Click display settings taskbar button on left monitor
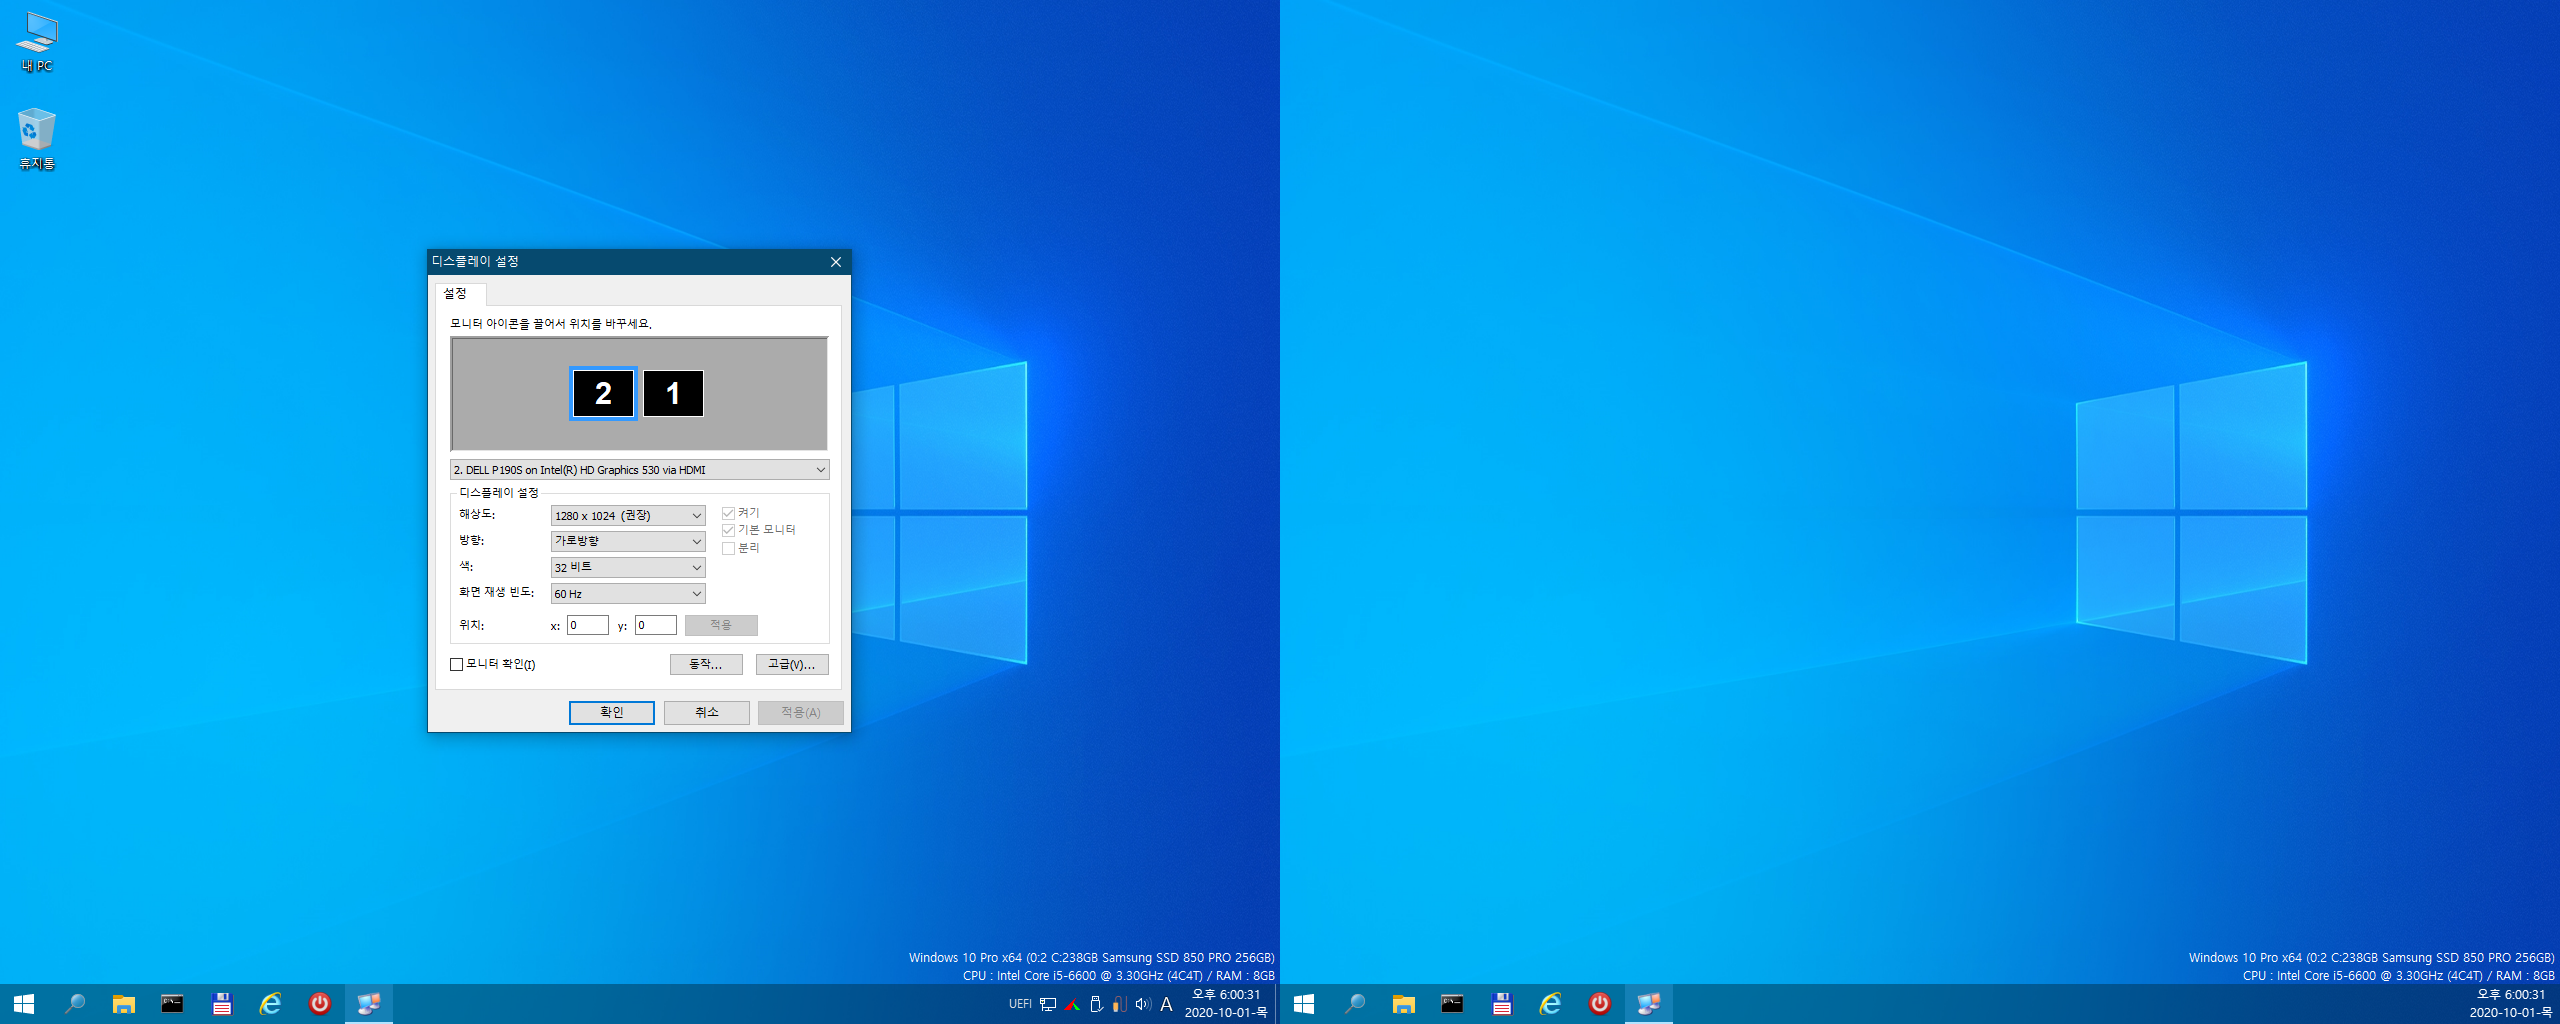 pos(368,1004)
